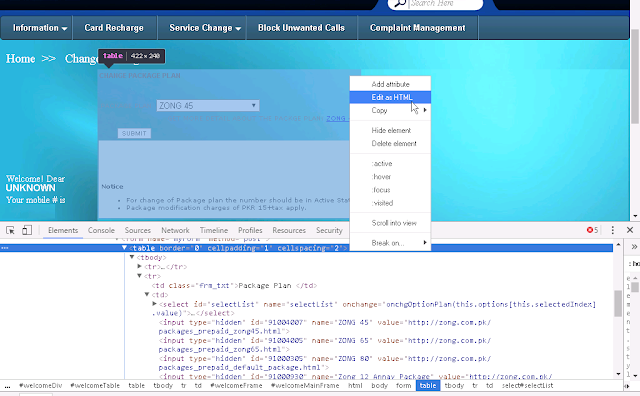Screen dimensions: 640x396
Task: Select hidden input line named ZONG 65
Action: [x=324, y=345]
